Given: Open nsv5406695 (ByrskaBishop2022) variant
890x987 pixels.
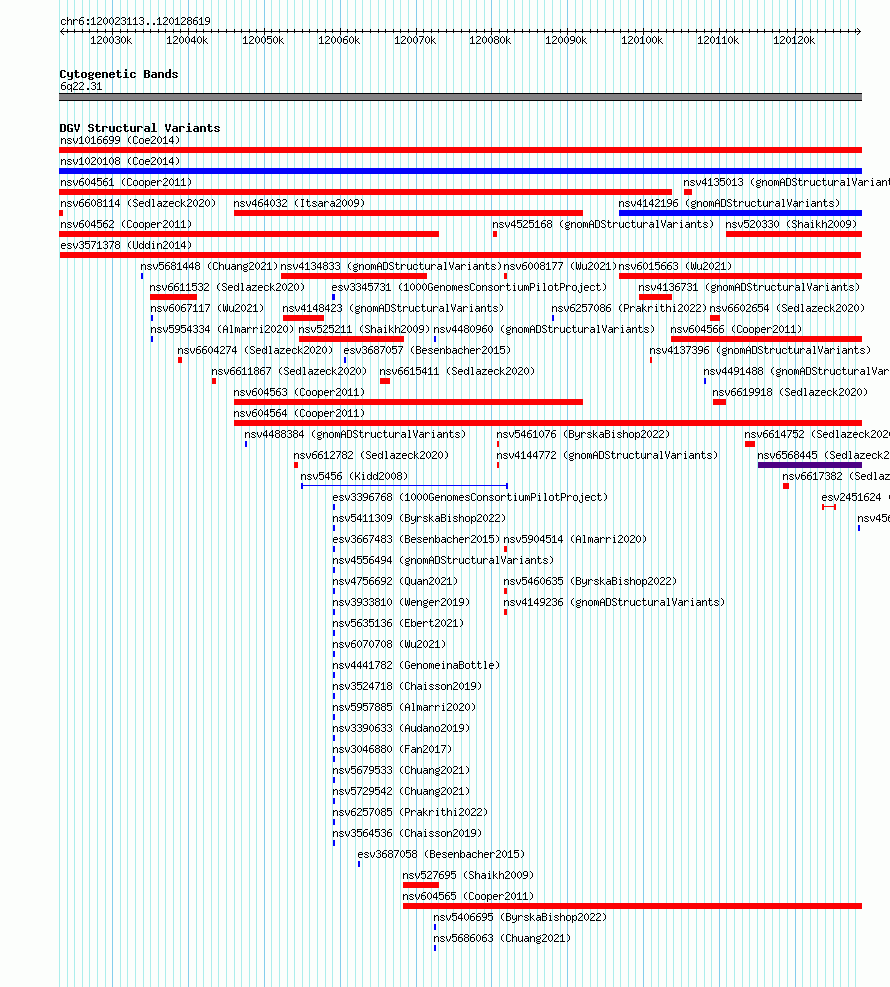Looking at the screenshot, I should point(520,917).
